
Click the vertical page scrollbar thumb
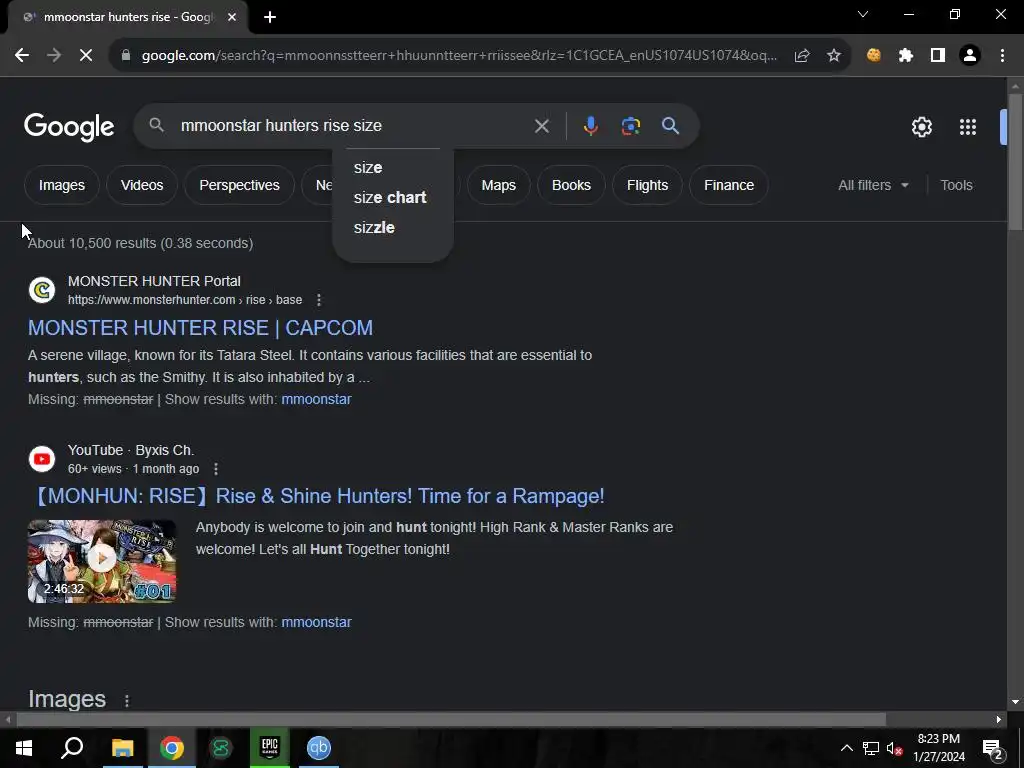point(1014,161)
